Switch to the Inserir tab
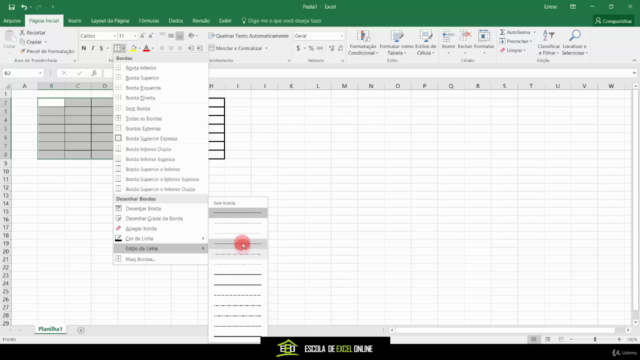 click(x=75, y=21)
